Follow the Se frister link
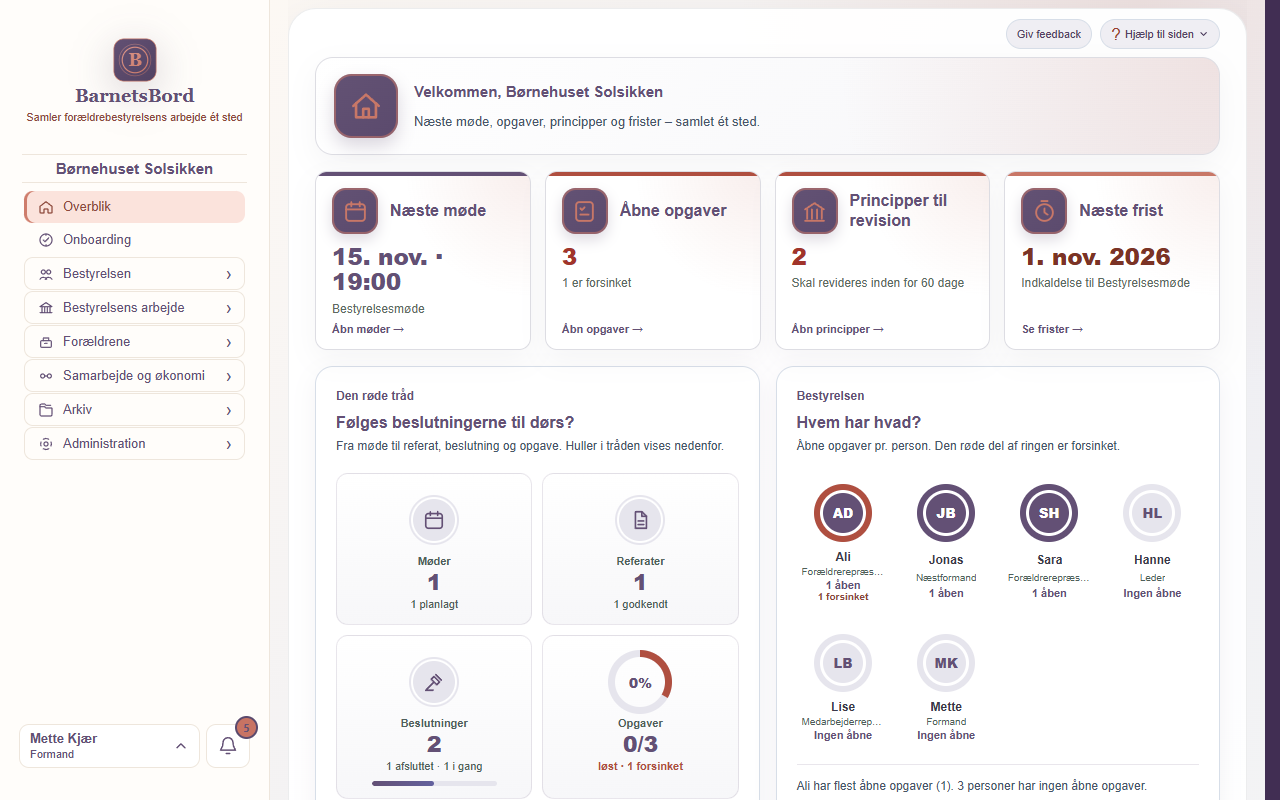The image size is (1280, 800). [1052, 329]
